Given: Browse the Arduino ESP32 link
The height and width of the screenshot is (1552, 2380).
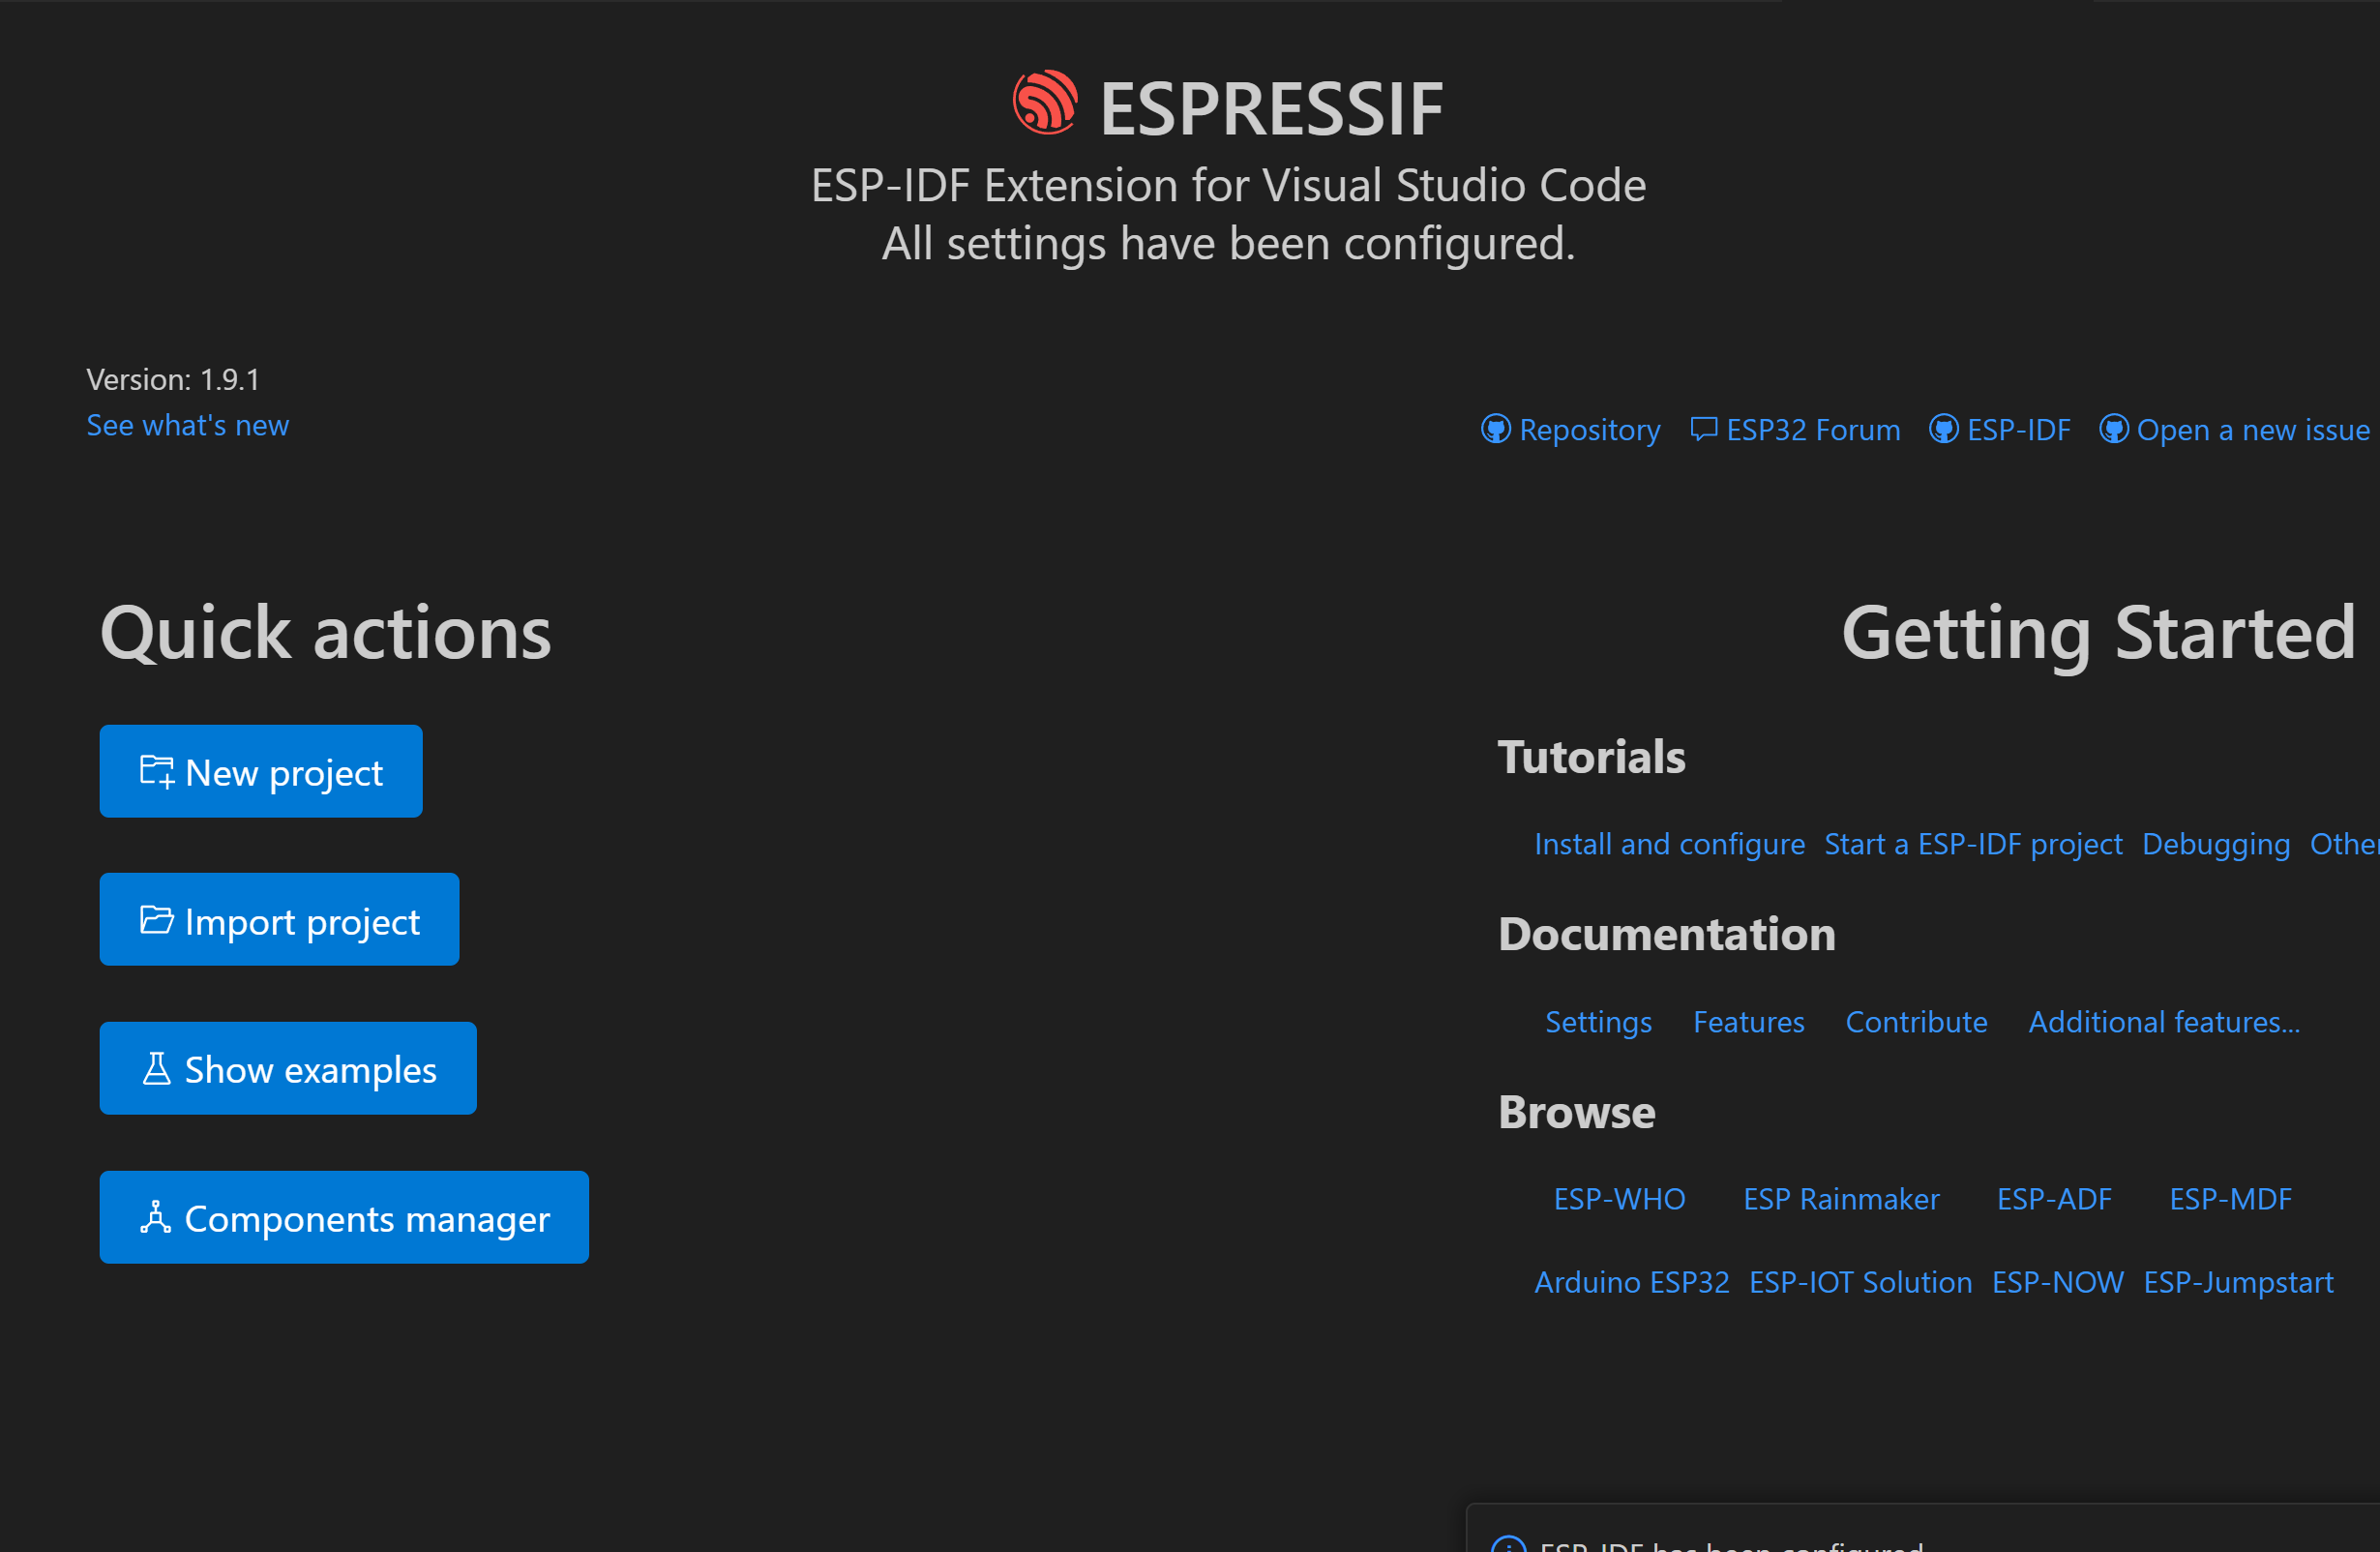Looking at the screenshot, I should (x=1631, y=1282).
